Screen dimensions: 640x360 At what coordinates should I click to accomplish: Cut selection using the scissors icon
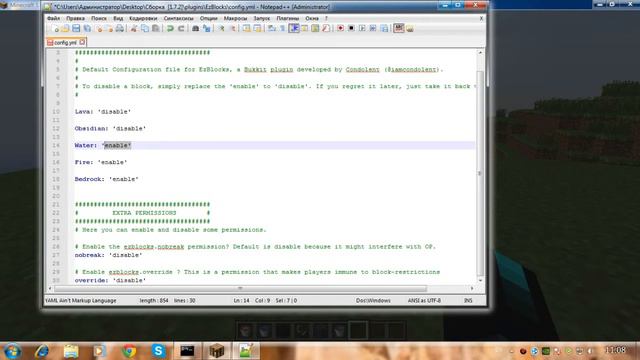coord(134,28)
